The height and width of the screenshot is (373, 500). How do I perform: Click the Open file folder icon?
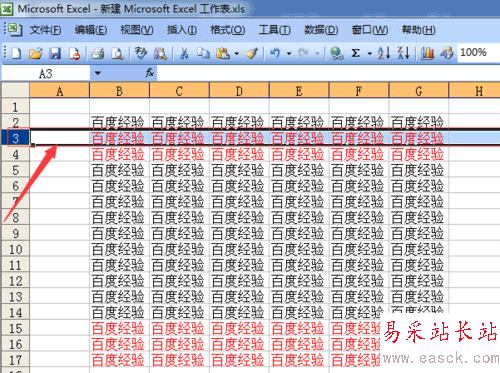(36, 53)
